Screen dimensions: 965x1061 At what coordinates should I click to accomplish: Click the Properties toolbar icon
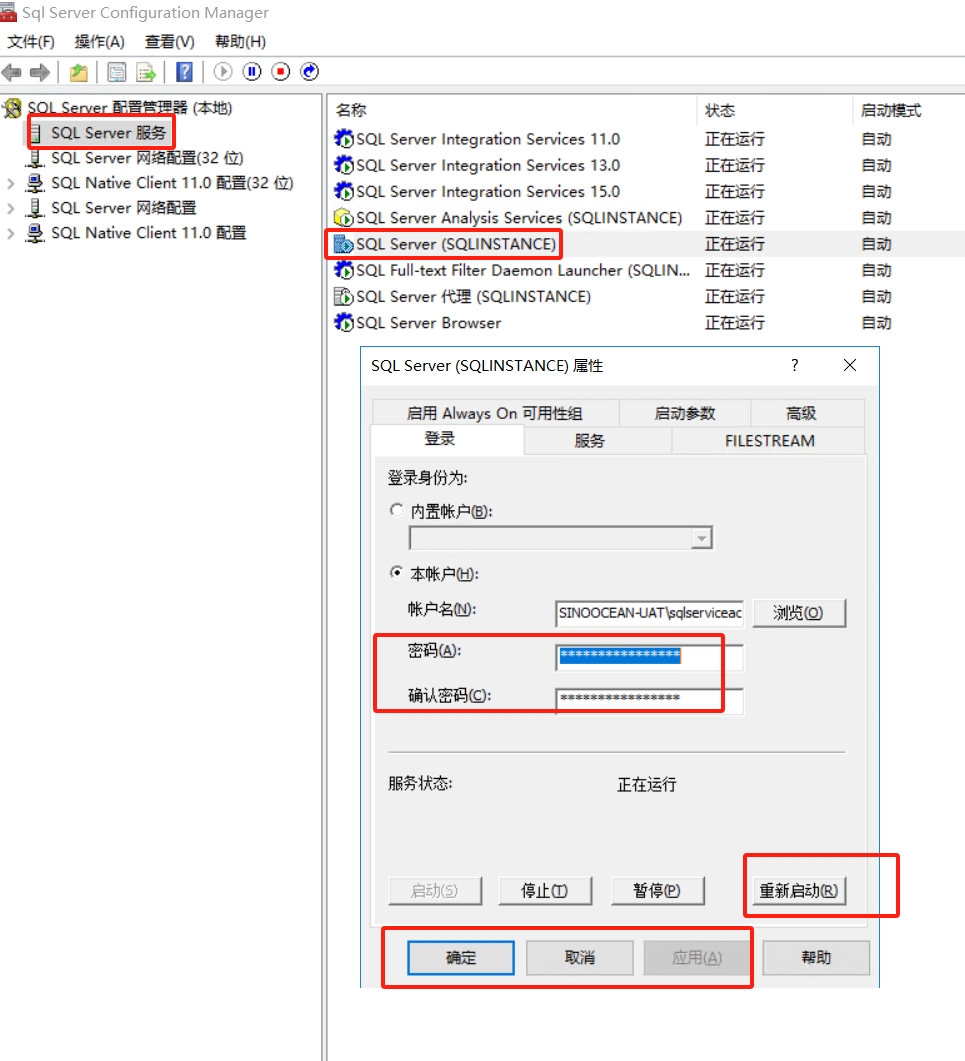click(x=117, y=72)
